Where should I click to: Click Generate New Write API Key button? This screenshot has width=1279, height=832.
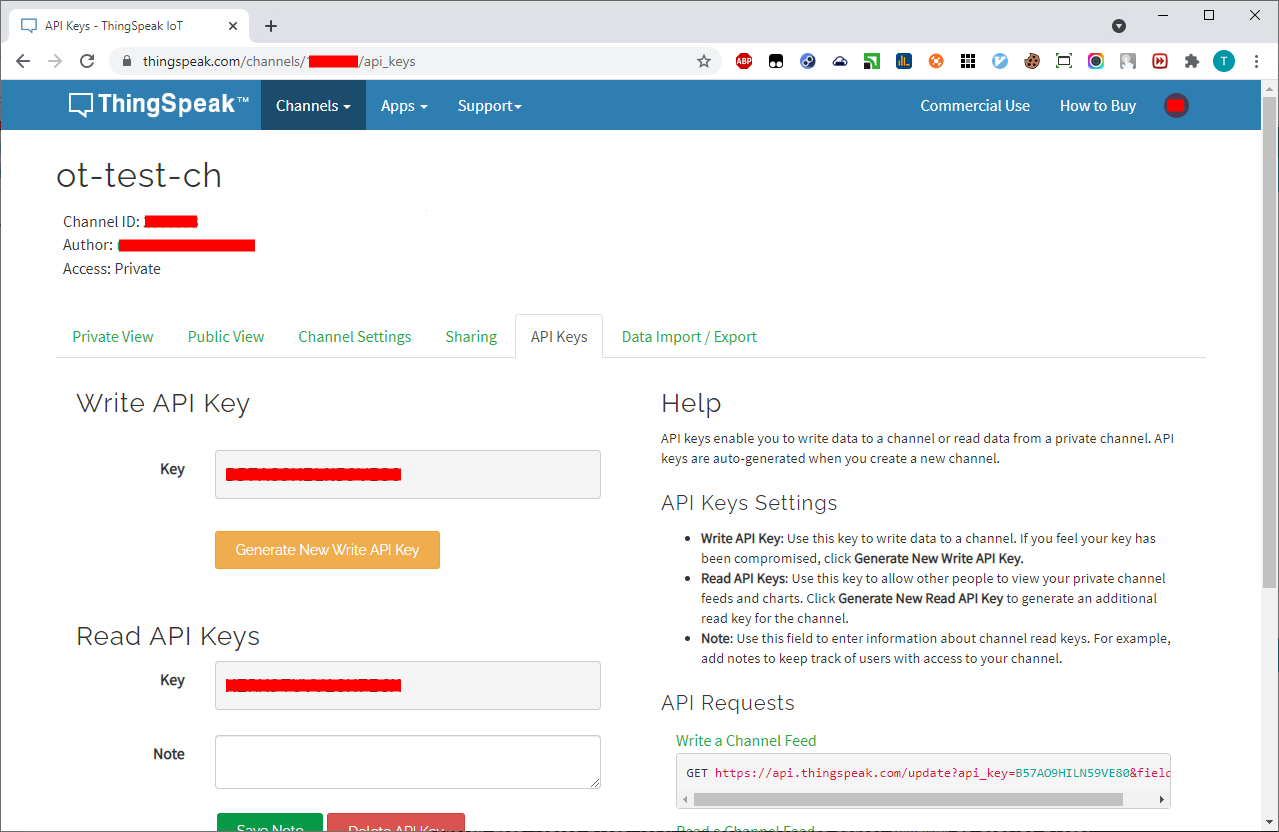pos(327,550)
